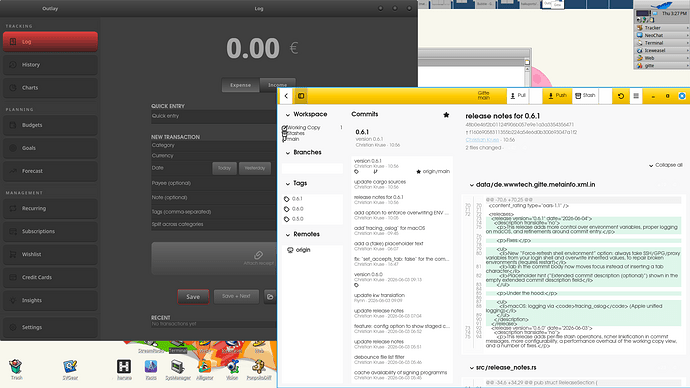This screenshot has width=690, height=388.
Task: Open Terminal entry in Deskbar
Action: tap(662, 43)
